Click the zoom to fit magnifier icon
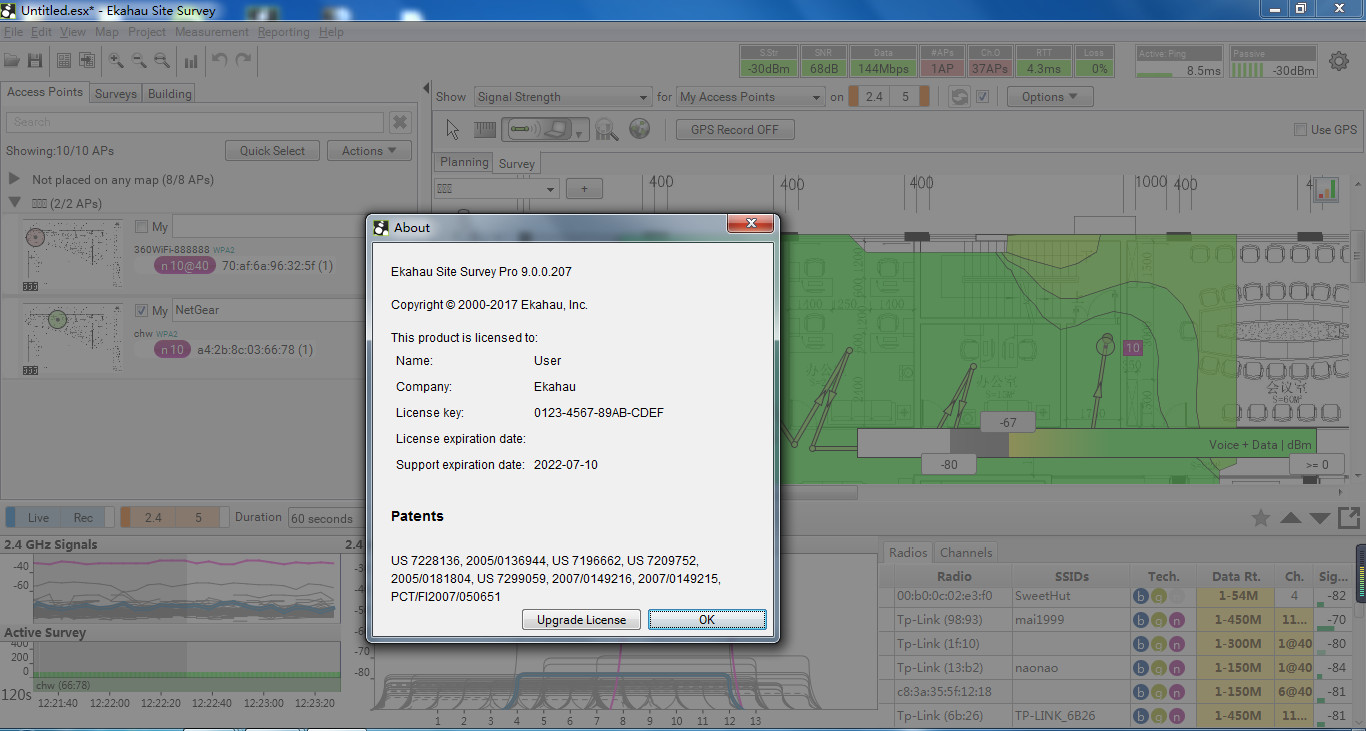This screenshot has height=731, width=1366. pos(162,61)
